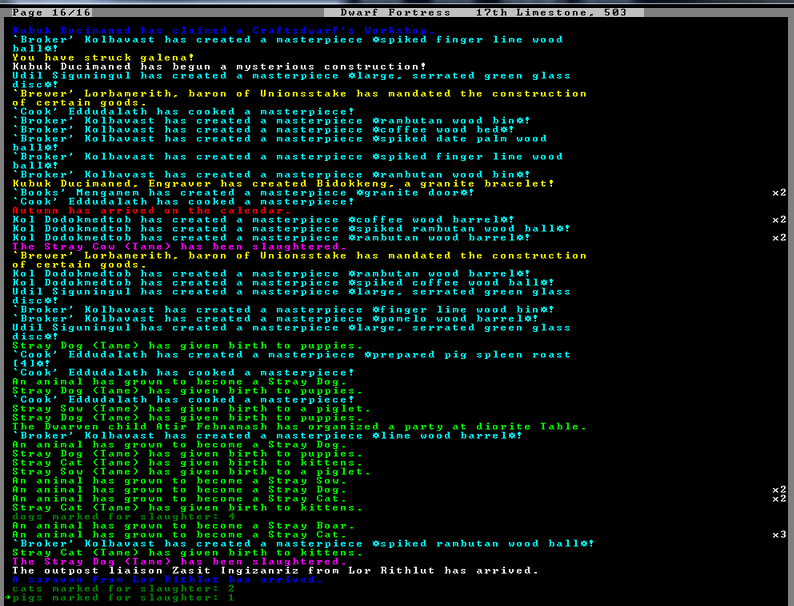Image resolution: width=794 pixels, height=606 pixels.
Task: Select the 'spiked date palm wood ball' announcement
Action: 280,143
